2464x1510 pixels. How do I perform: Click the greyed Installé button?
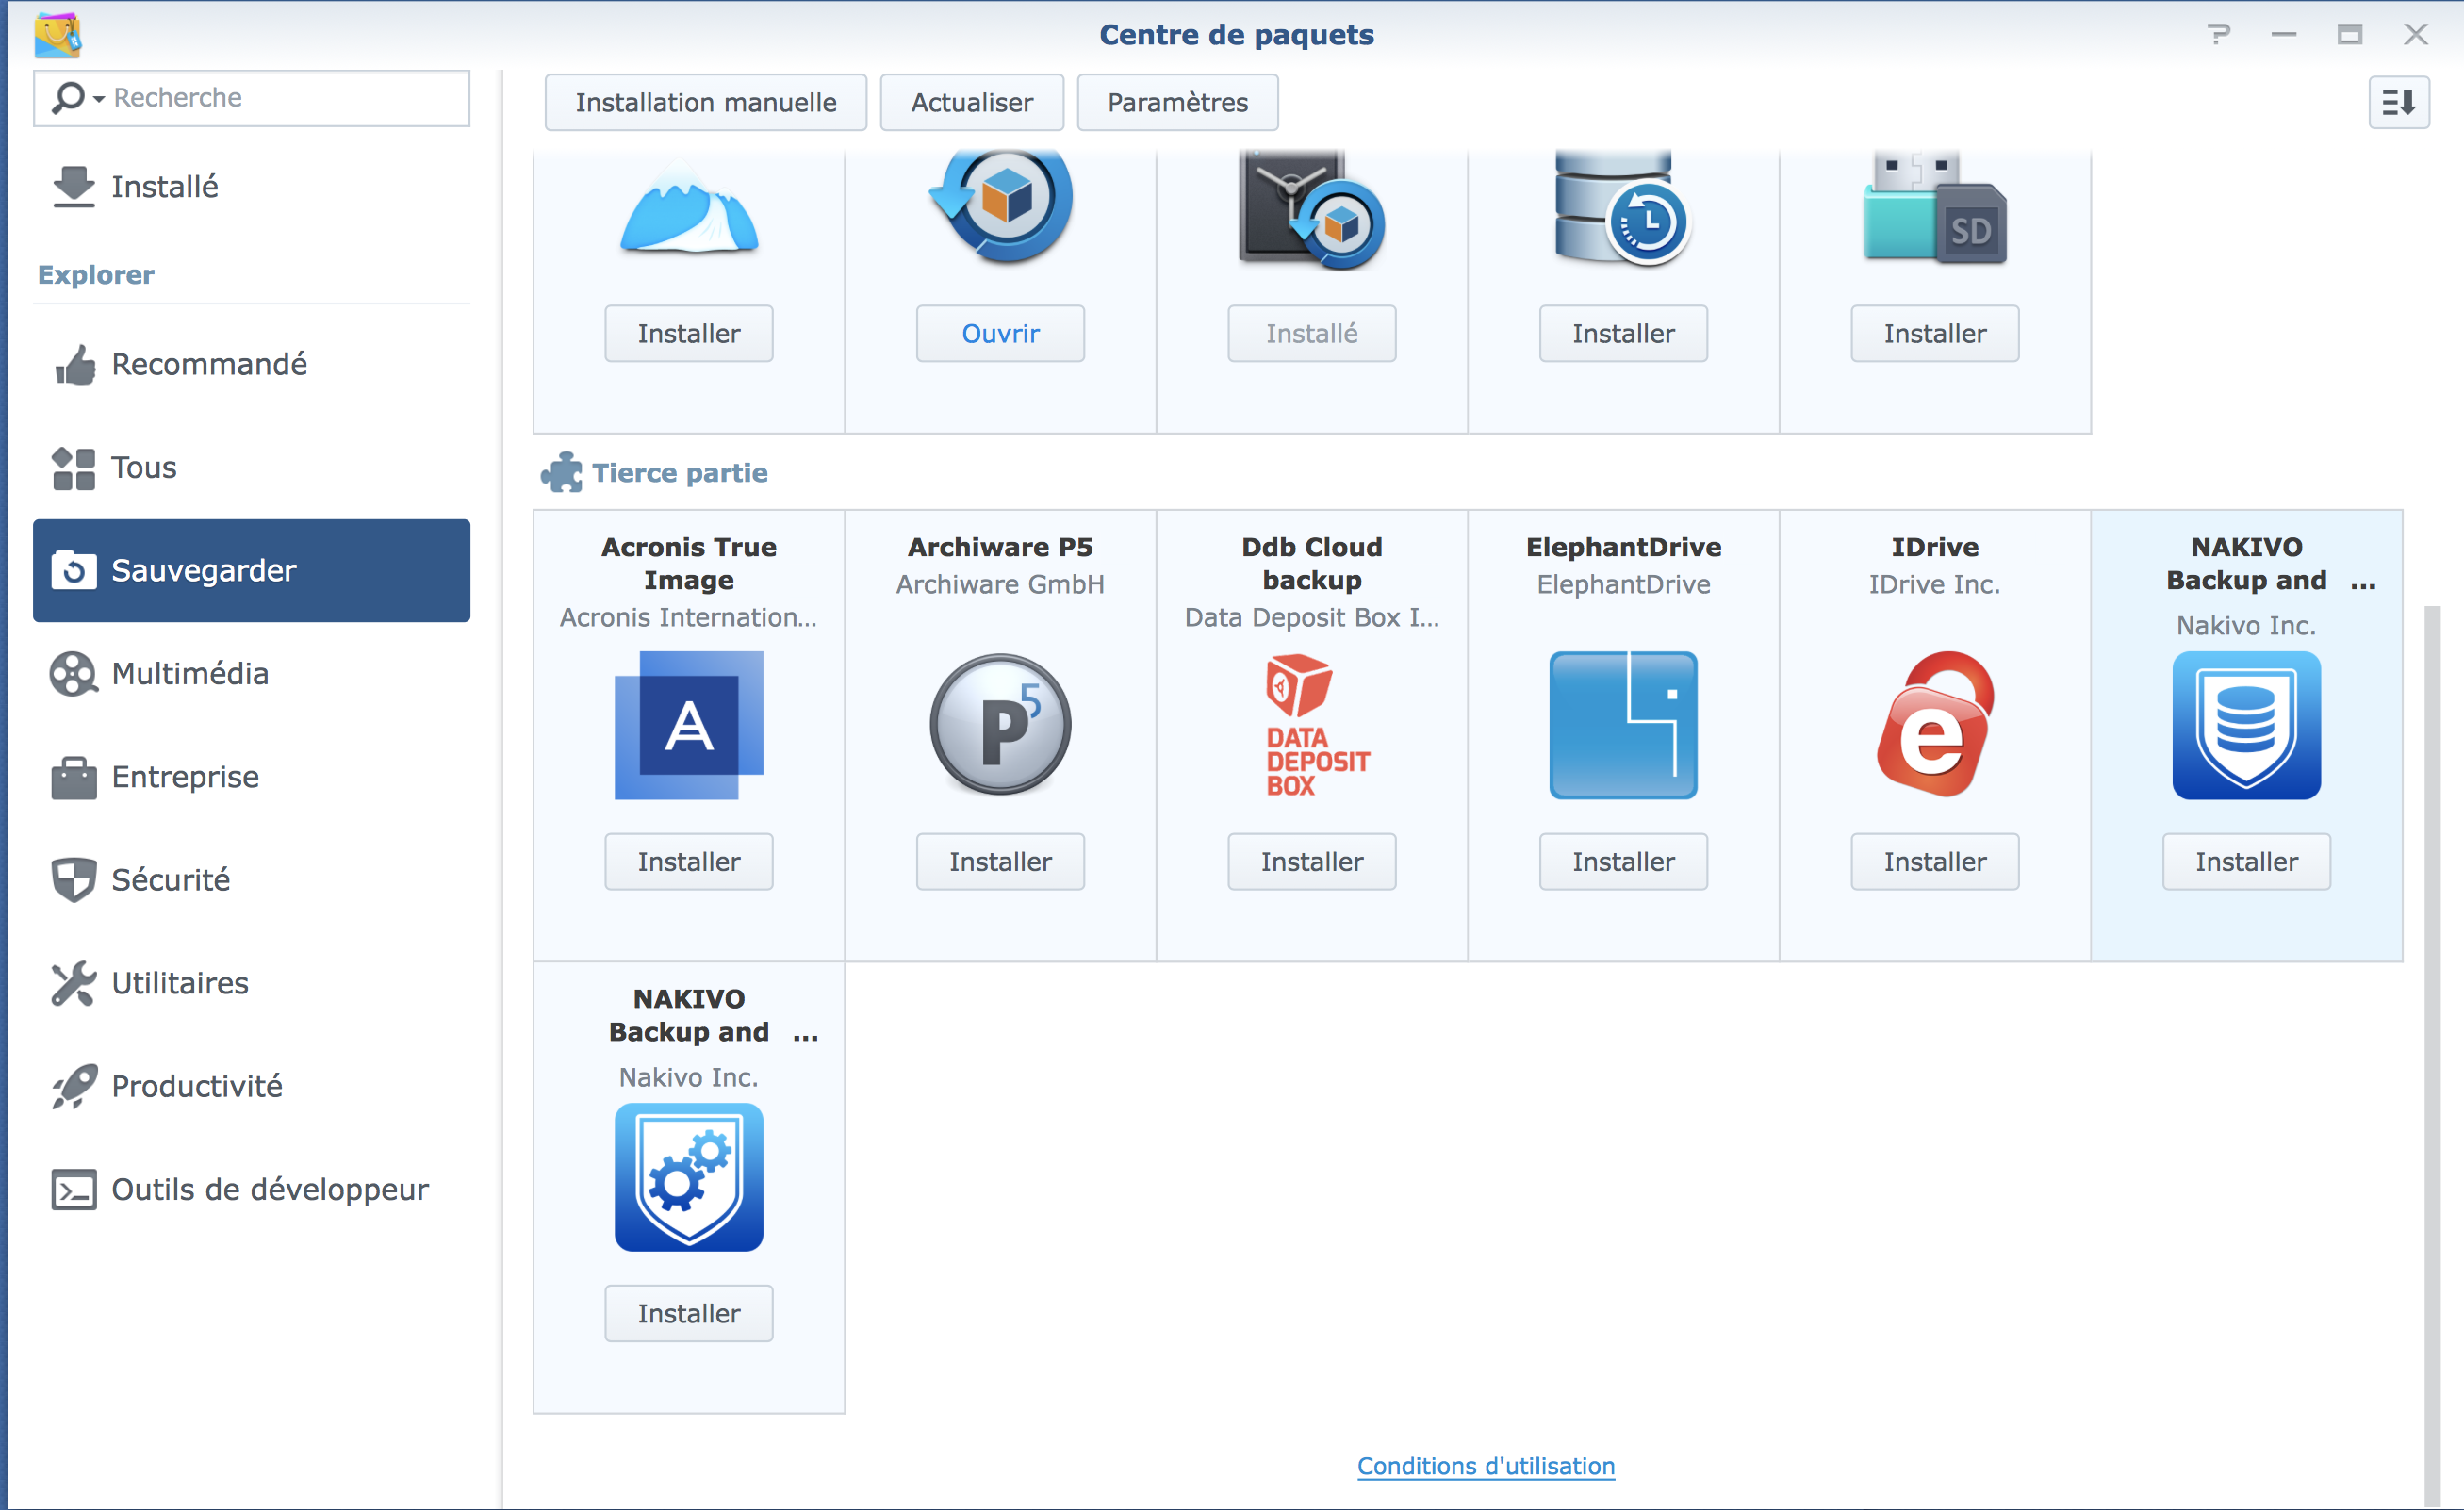pyautogui.click(x=1312, y=333)
